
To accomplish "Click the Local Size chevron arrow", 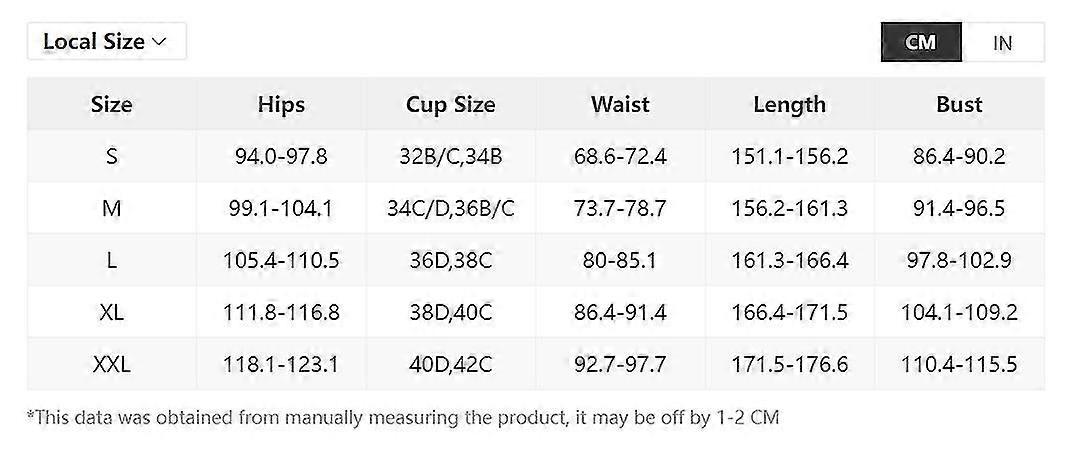I will 158,42.
